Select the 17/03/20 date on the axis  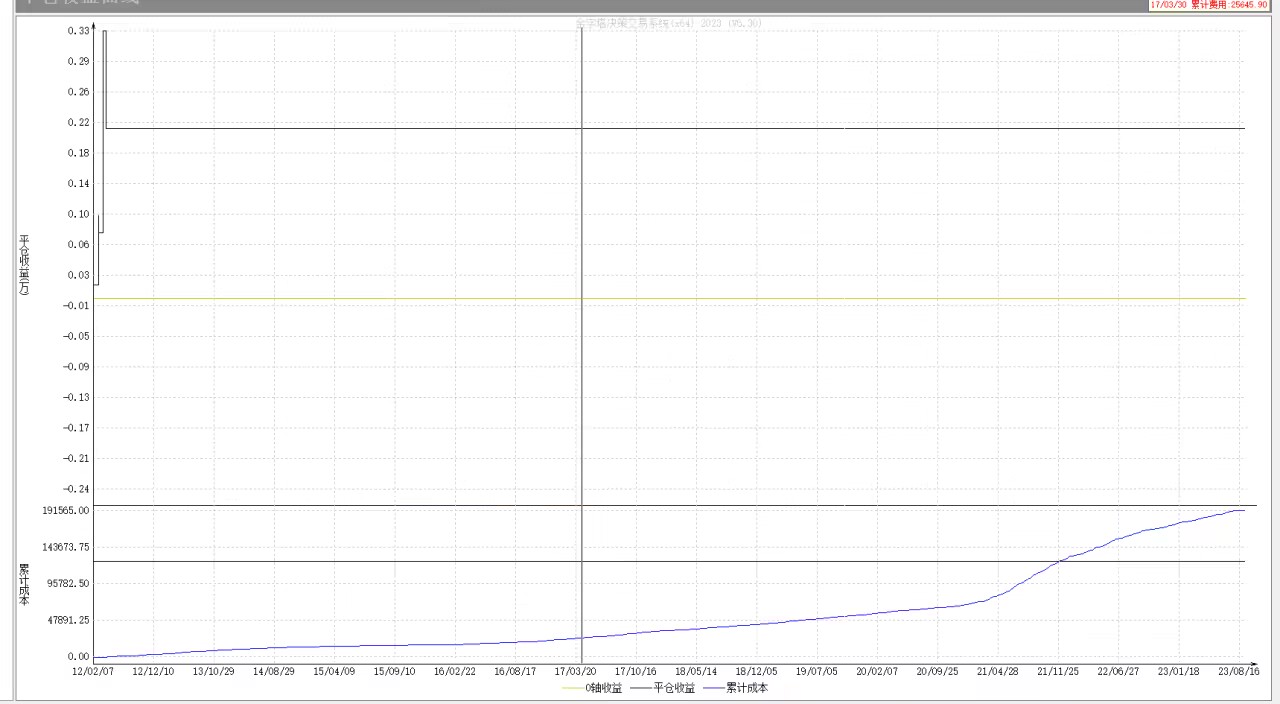coord(575,671)
